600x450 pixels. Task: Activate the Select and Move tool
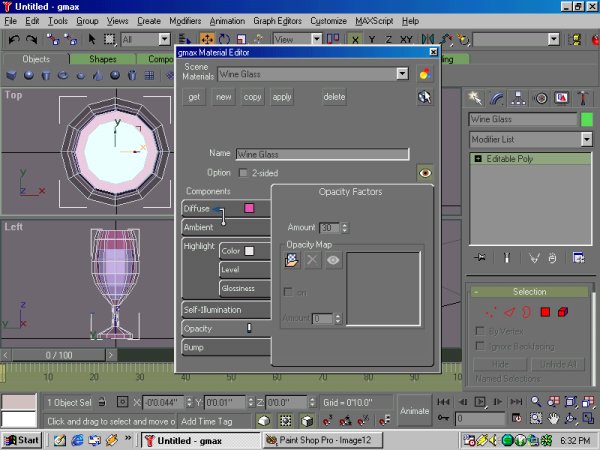pos(207,39)
